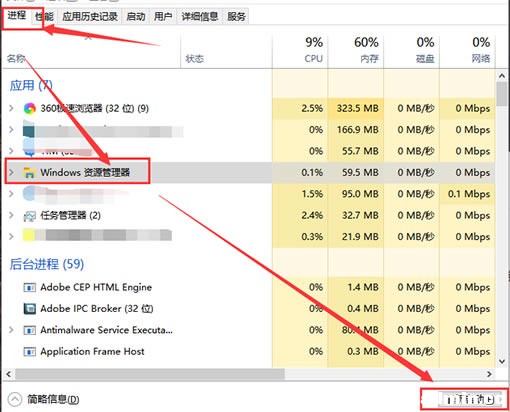
Task: Click the 360 browser process icon
Action: [30, 108]
